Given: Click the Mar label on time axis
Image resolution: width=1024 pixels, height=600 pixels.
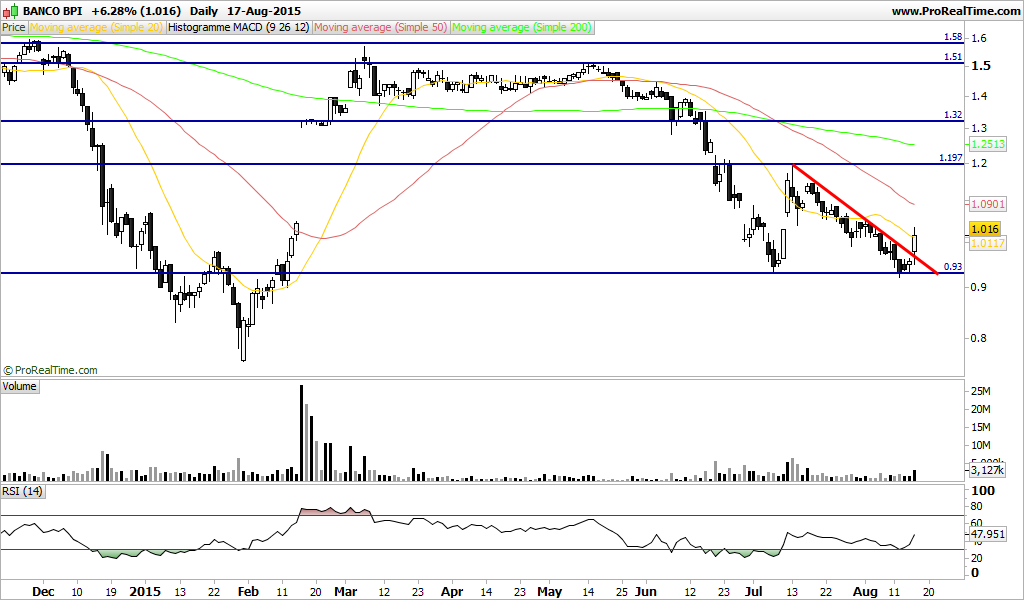Looking at the screenshot, I should pyautogui.click(x=345, y=592).
